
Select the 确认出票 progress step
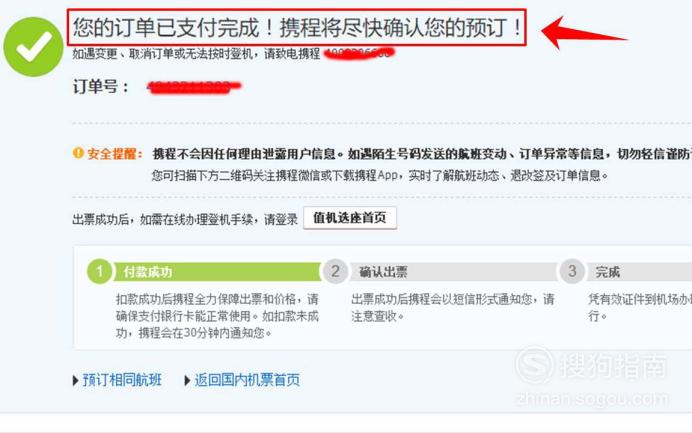coord(453,272)
